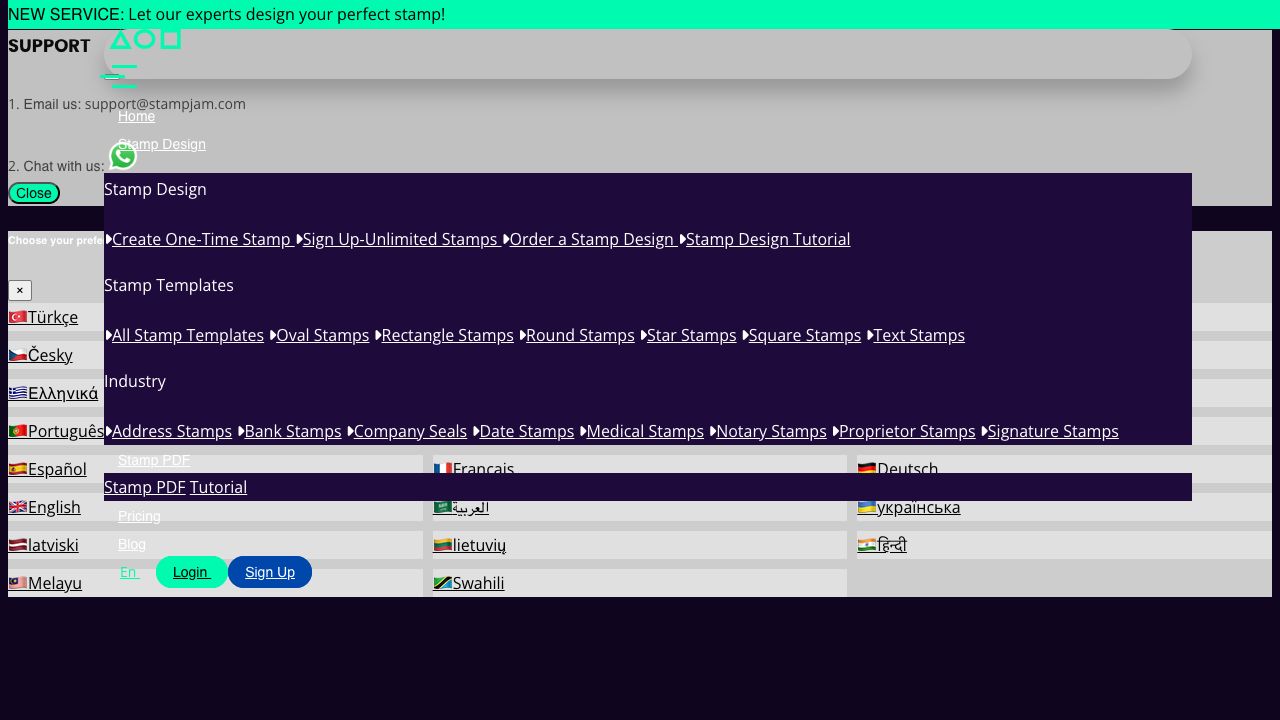
Task: Click the Indian flag for Hindi
Action: pos(867,545)
